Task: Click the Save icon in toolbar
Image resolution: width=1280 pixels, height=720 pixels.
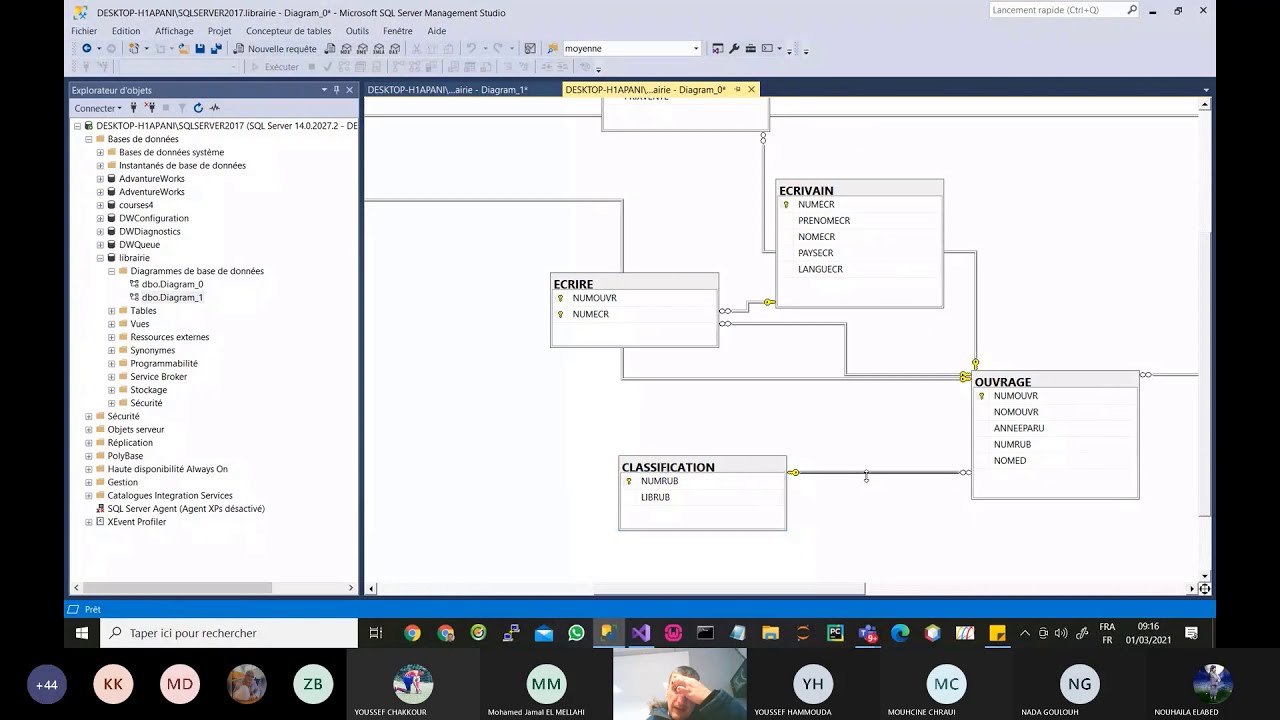Action: point(200,49)
